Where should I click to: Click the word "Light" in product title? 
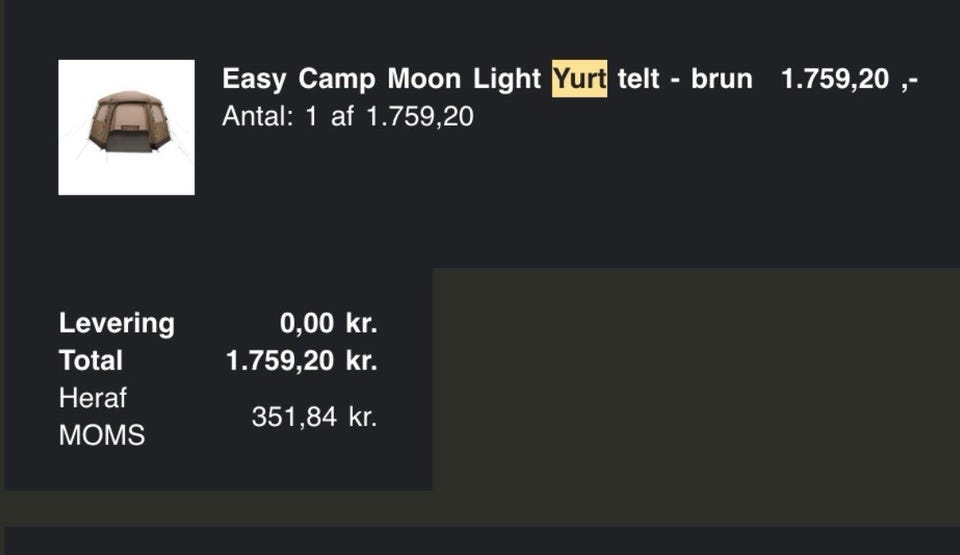(508, 79)
